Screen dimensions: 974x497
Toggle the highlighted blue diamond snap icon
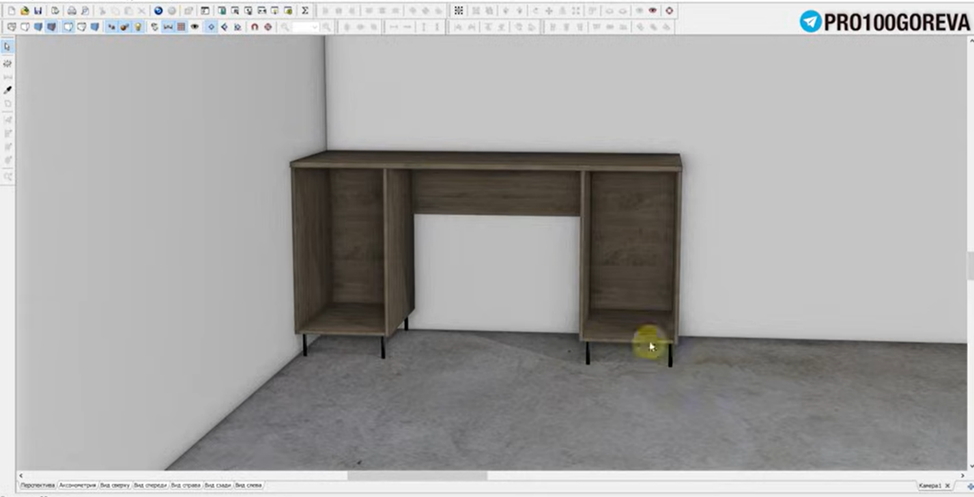click(x=211, y=27)
